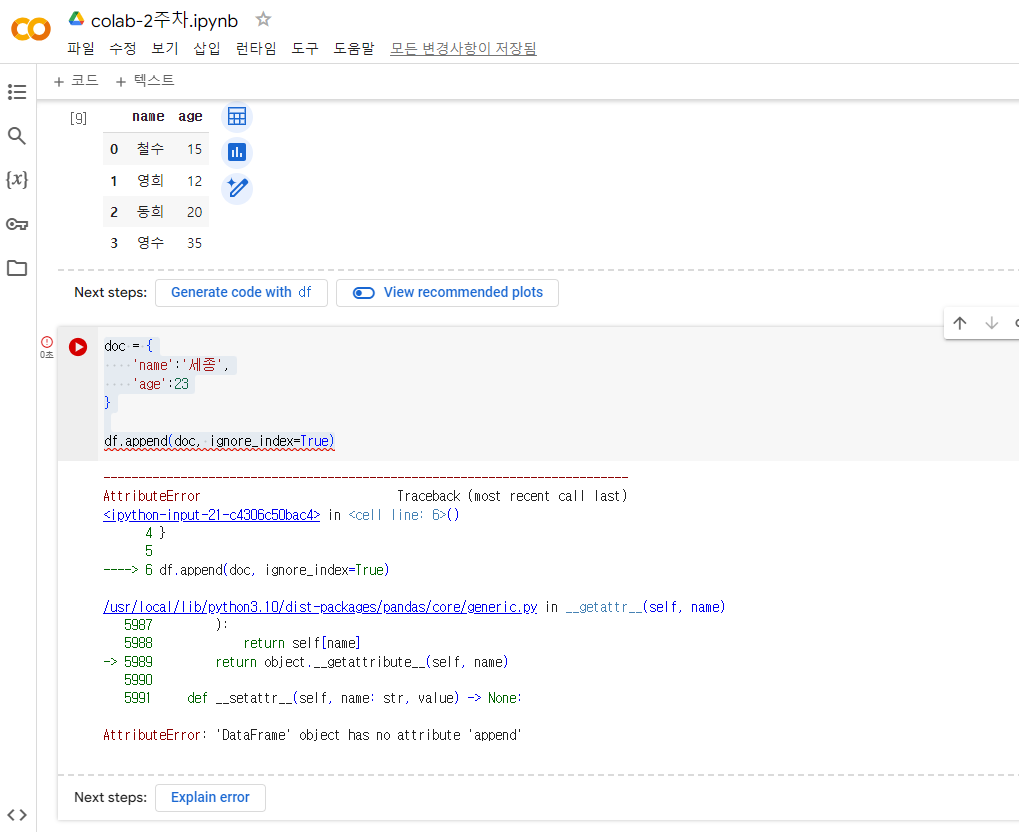Open the ipython-input-21 traceback link
Image resolution: width=1019 pixels, height=832 pixels.
tap(212, 515)
